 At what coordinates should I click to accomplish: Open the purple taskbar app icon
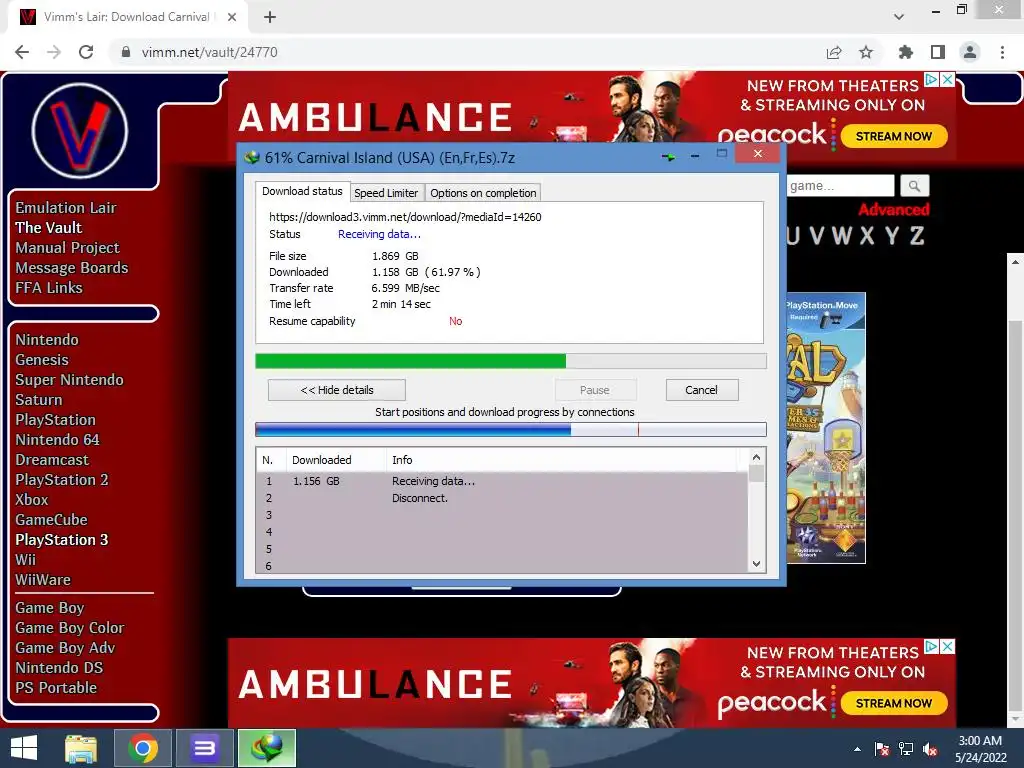[204, 748]
